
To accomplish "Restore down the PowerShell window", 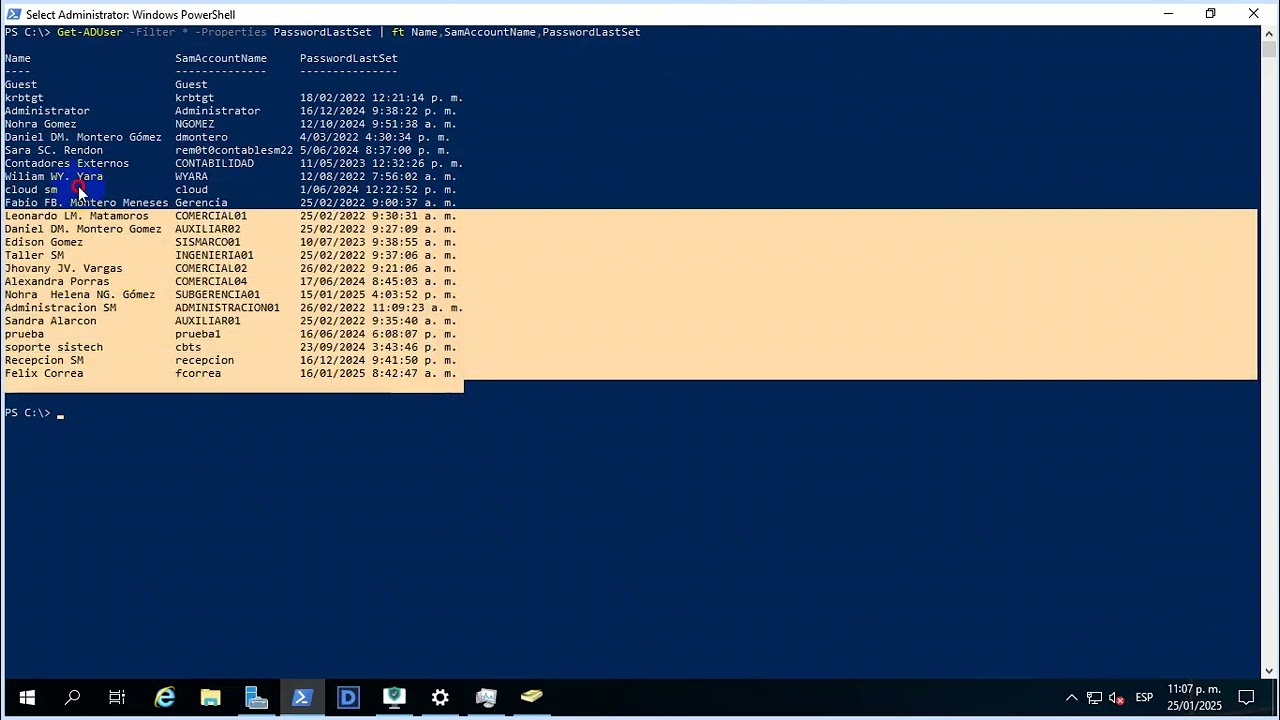I will [x=1210, y=14].
